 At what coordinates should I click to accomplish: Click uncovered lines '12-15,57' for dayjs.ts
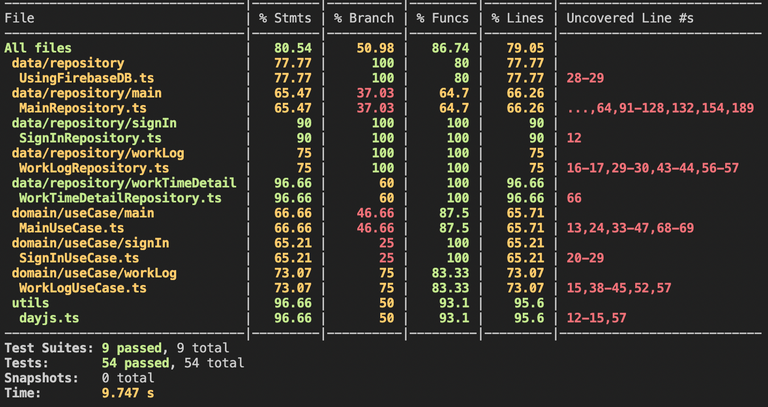point(596,318)
